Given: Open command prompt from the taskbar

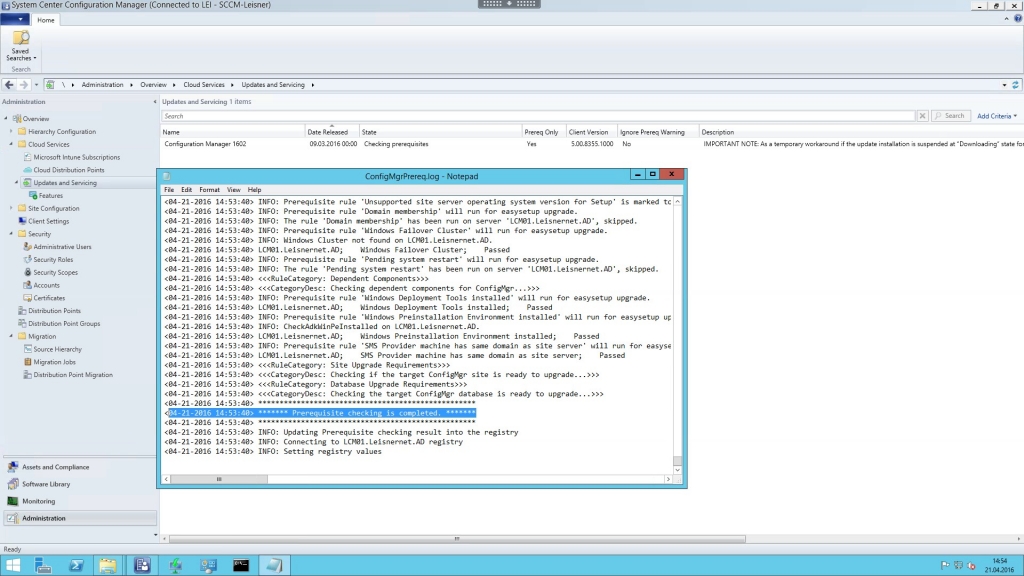Looking at the screenshot, I should pos(241,566).
